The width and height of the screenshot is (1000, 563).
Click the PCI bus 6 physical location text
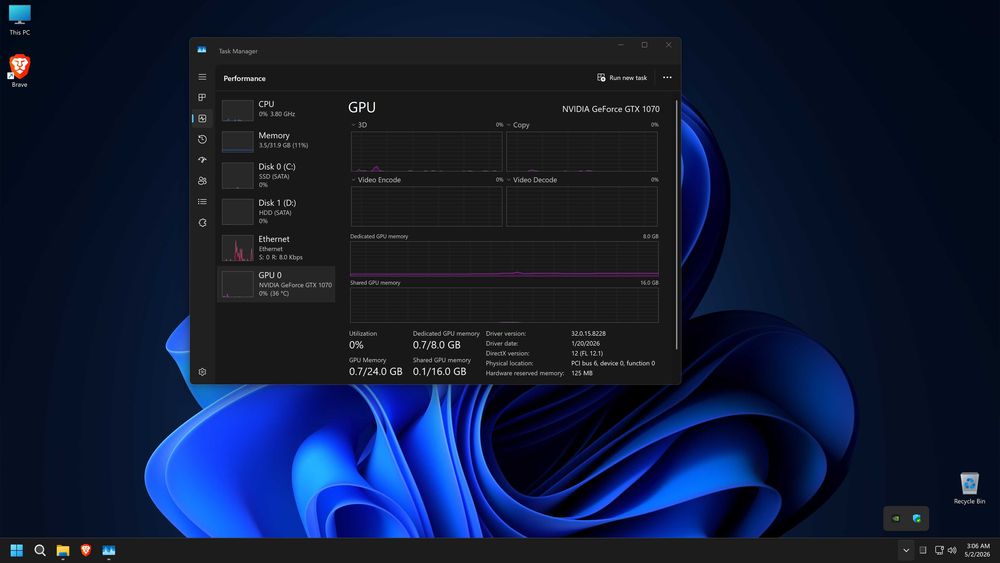613,363
